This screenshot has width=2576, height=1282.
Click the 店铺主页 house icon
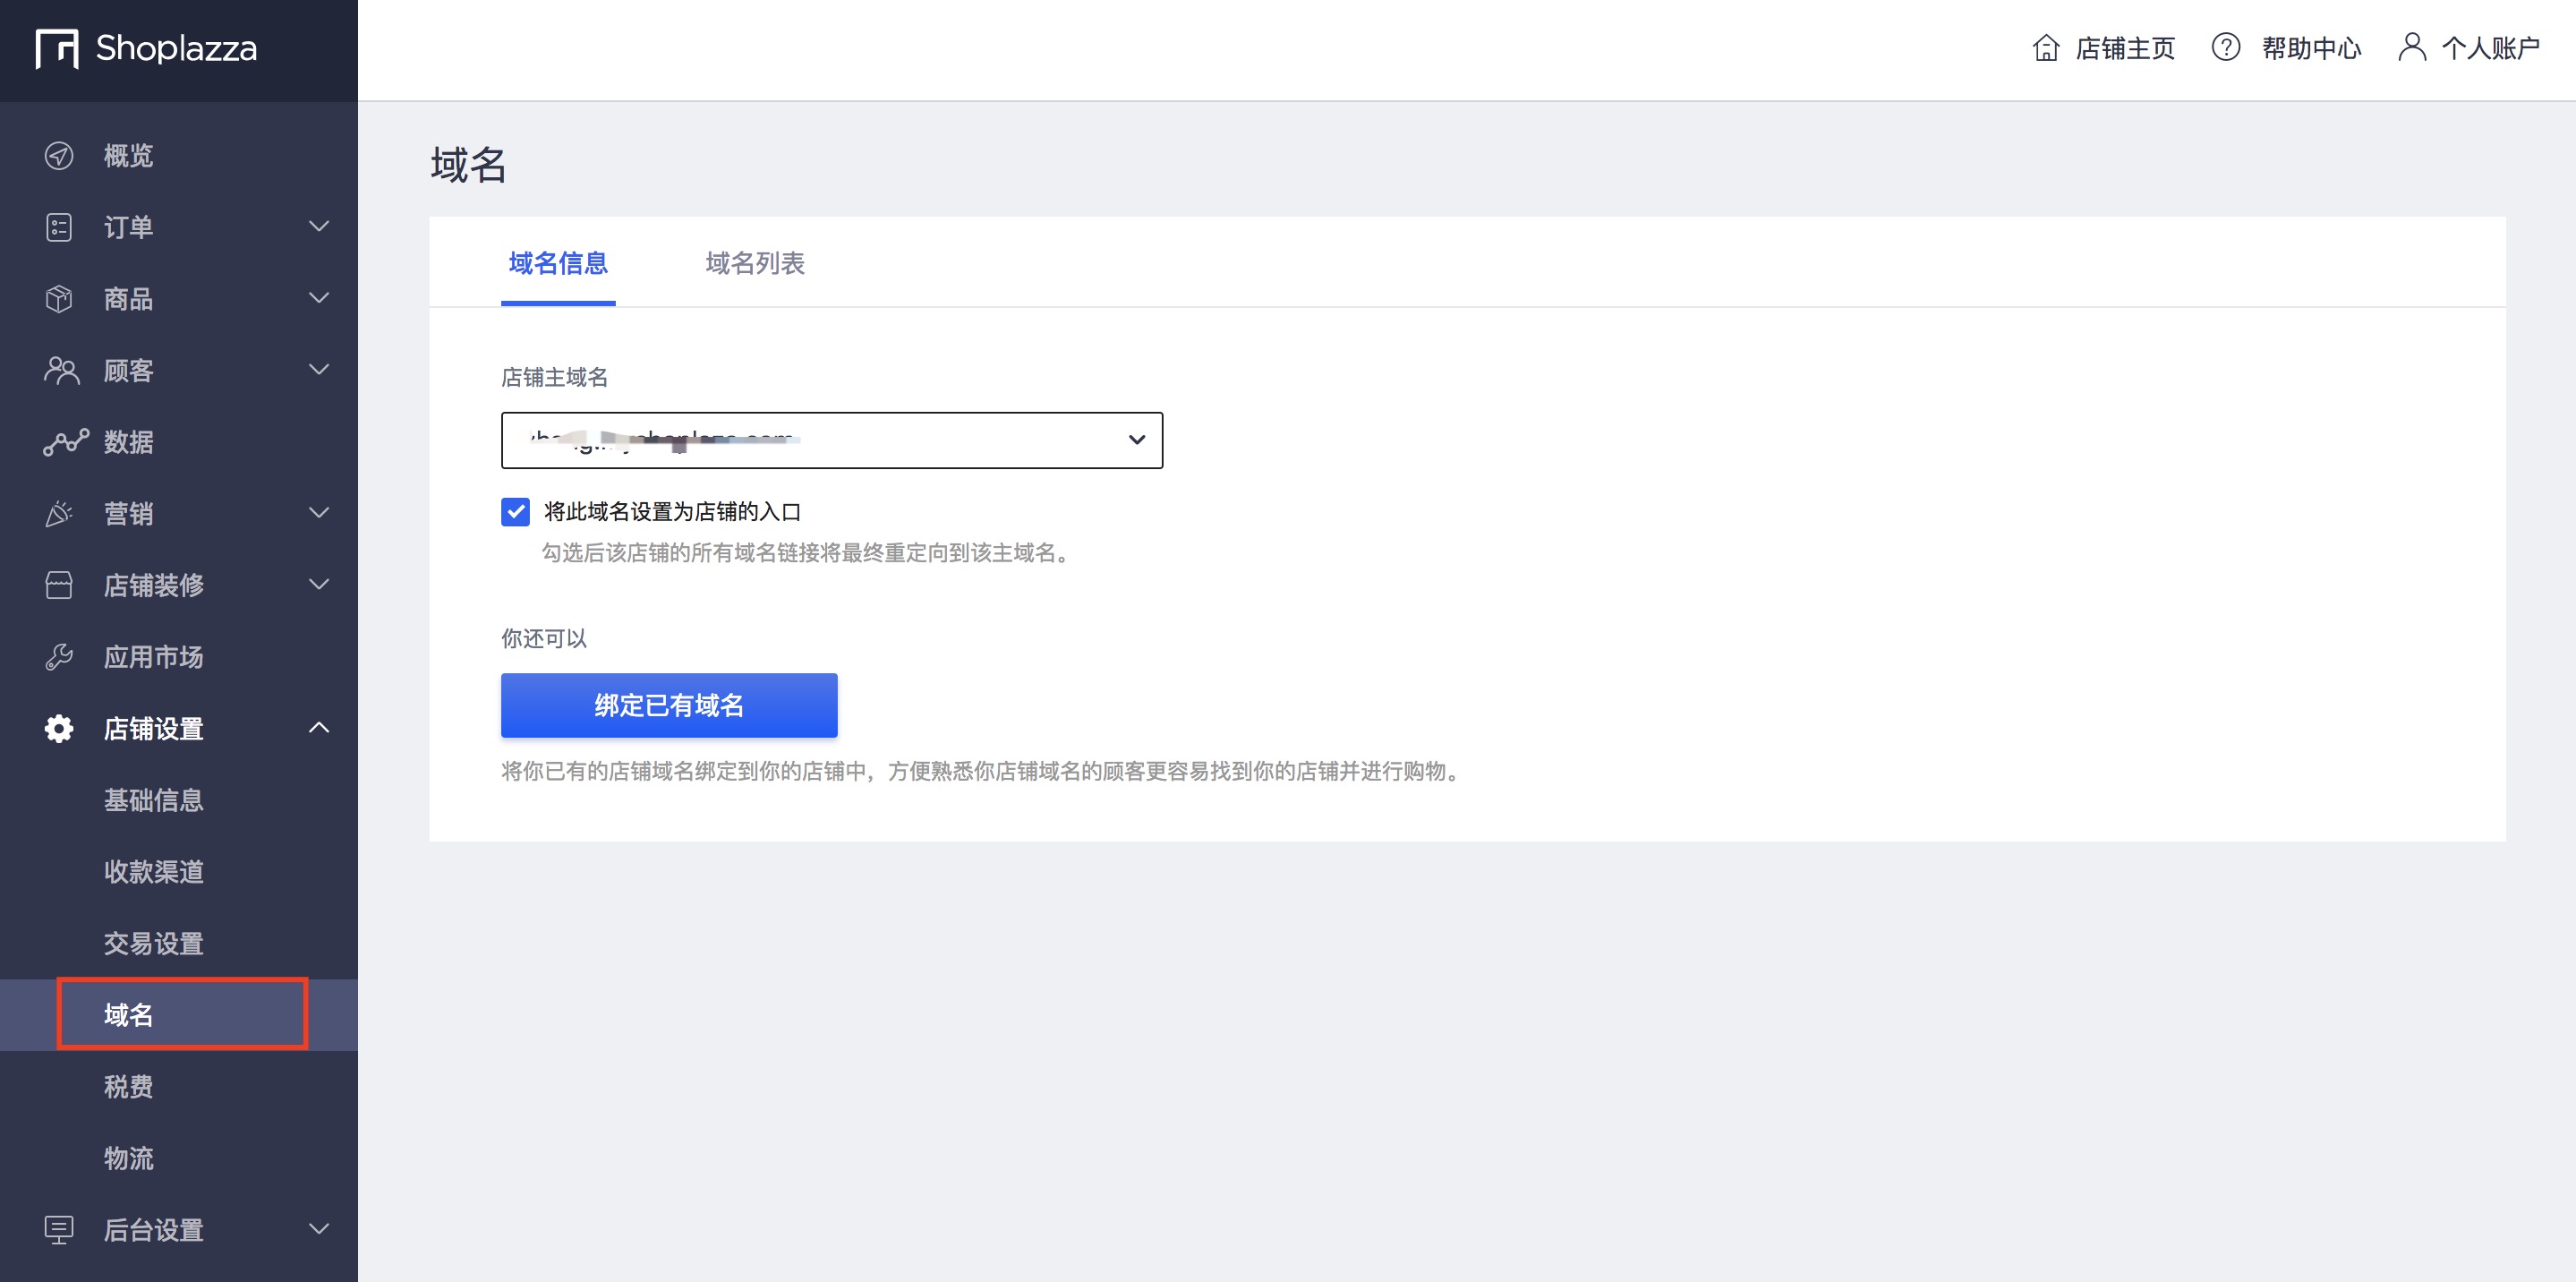click(2046, 48)
